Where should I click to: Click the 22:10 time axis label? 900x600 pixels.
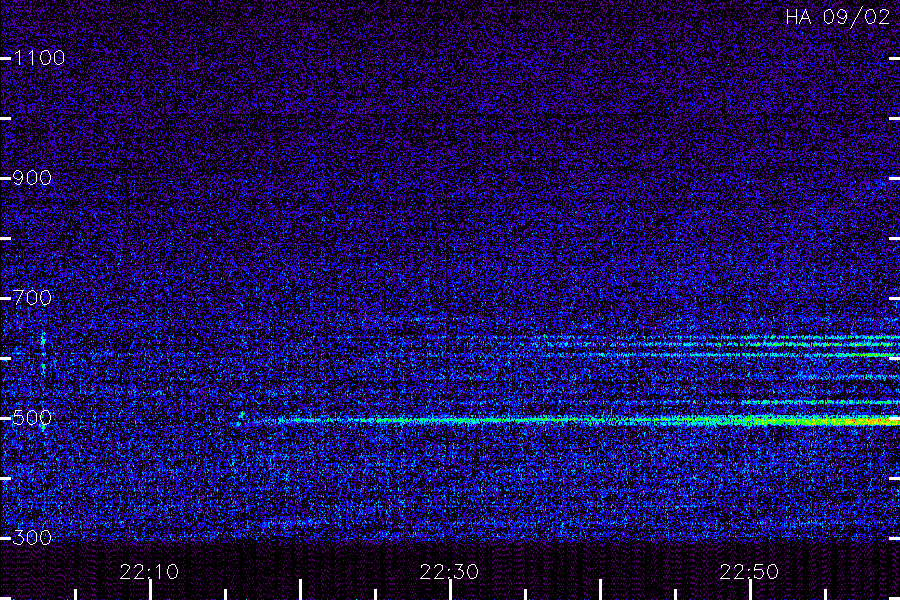(149, 572)
